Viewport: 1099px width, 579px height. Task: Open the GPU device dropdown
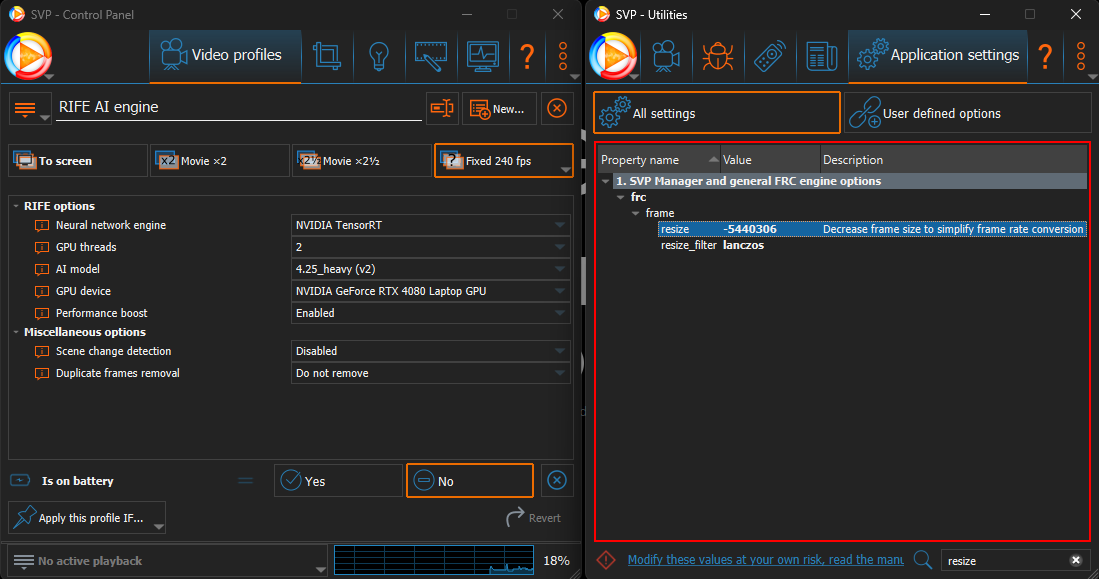click(x=430, y=291)
